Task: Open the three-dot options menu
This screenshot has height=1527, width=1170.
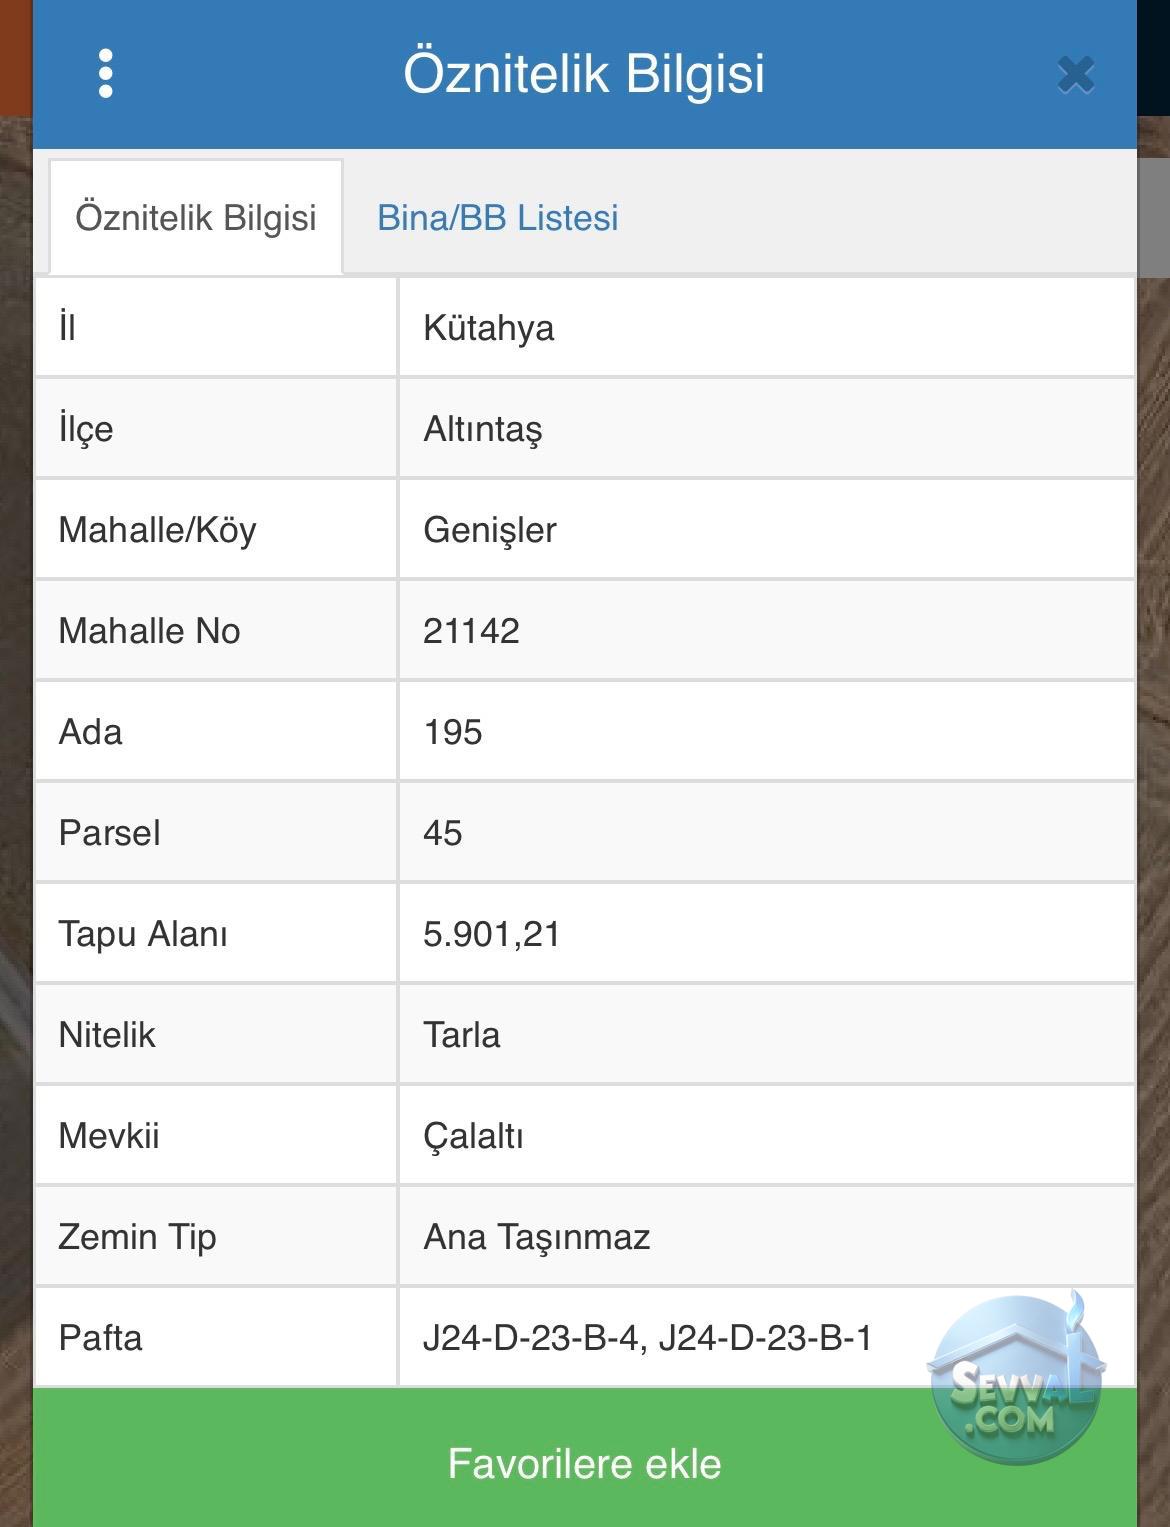Action: 106,73
